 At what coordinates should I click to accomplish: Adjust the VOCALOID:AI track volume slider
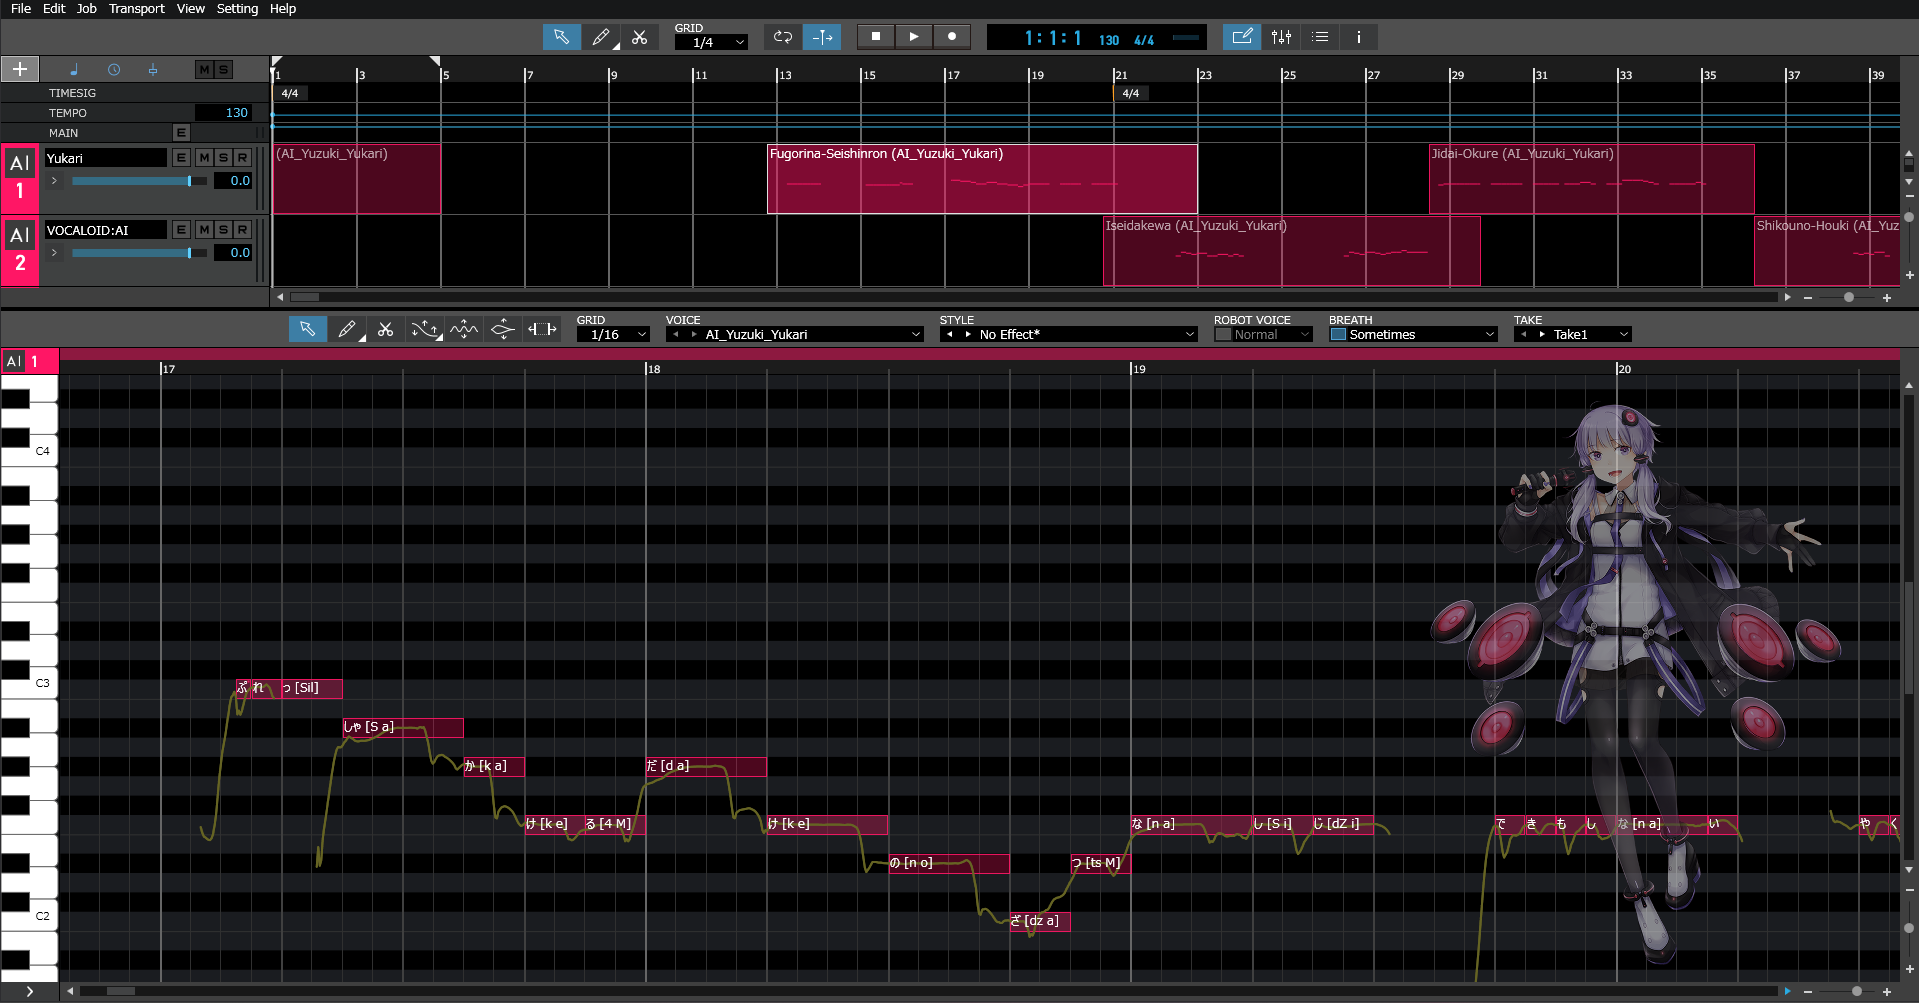pyautogui.click(x=139, y=253)
